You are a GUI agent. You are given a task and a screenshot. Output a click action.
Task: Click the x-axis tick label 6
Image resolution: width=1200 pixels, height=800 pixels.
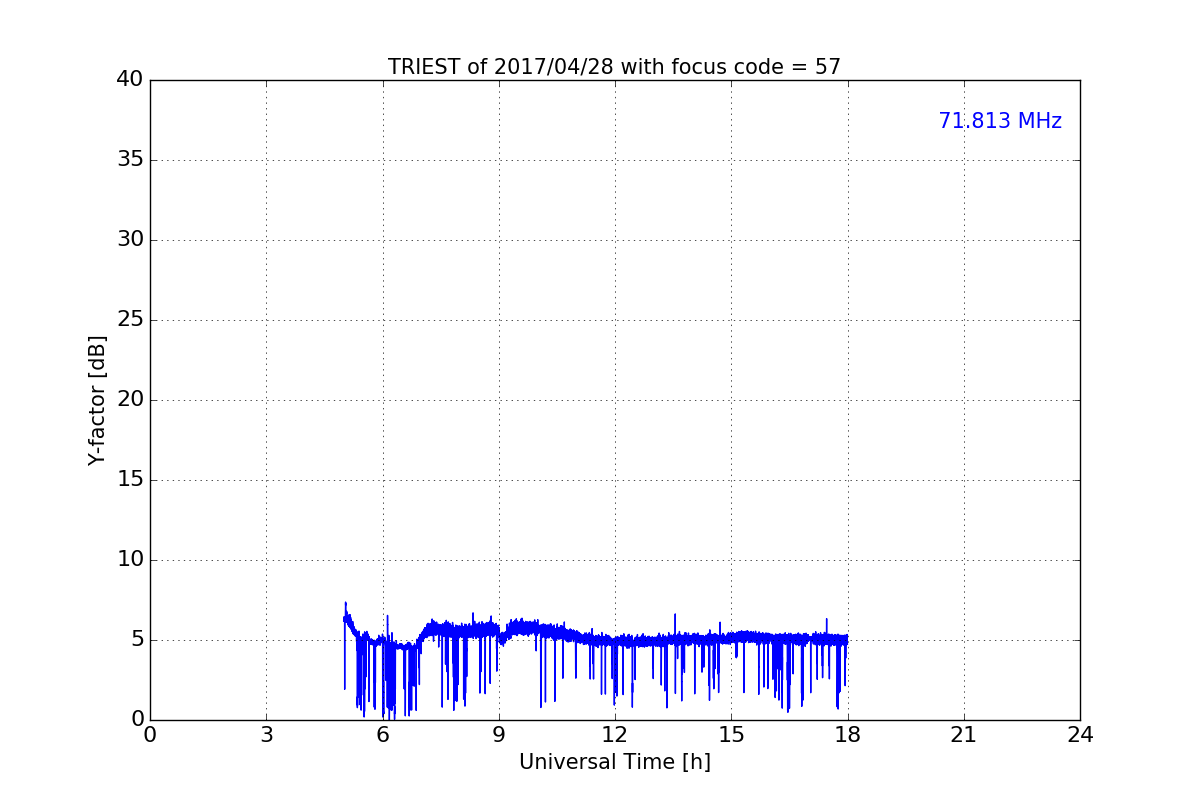pyautogui.click(x=382, y=735)
